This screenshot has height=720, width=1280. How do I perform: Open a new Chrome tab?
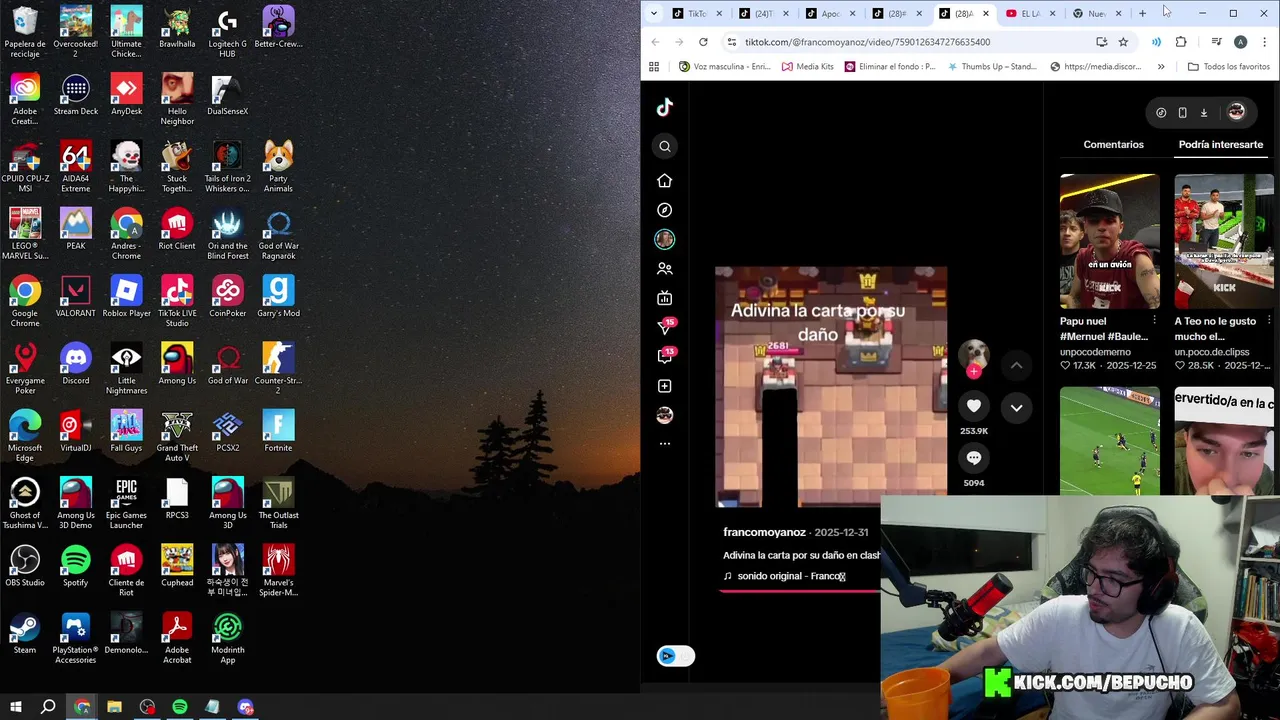(1142, 13)
